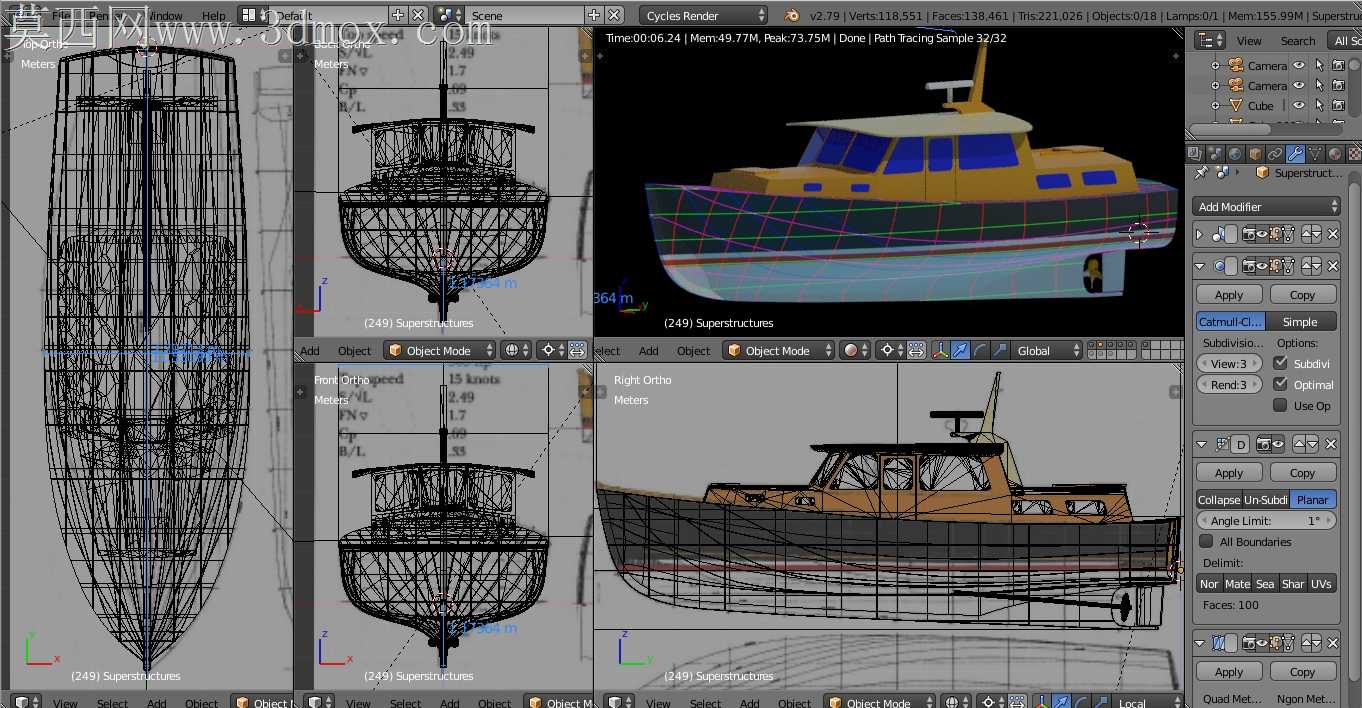Open the Render Layers properties tab
Viewport: 1362px width, 708px height.
(1193, 154)
